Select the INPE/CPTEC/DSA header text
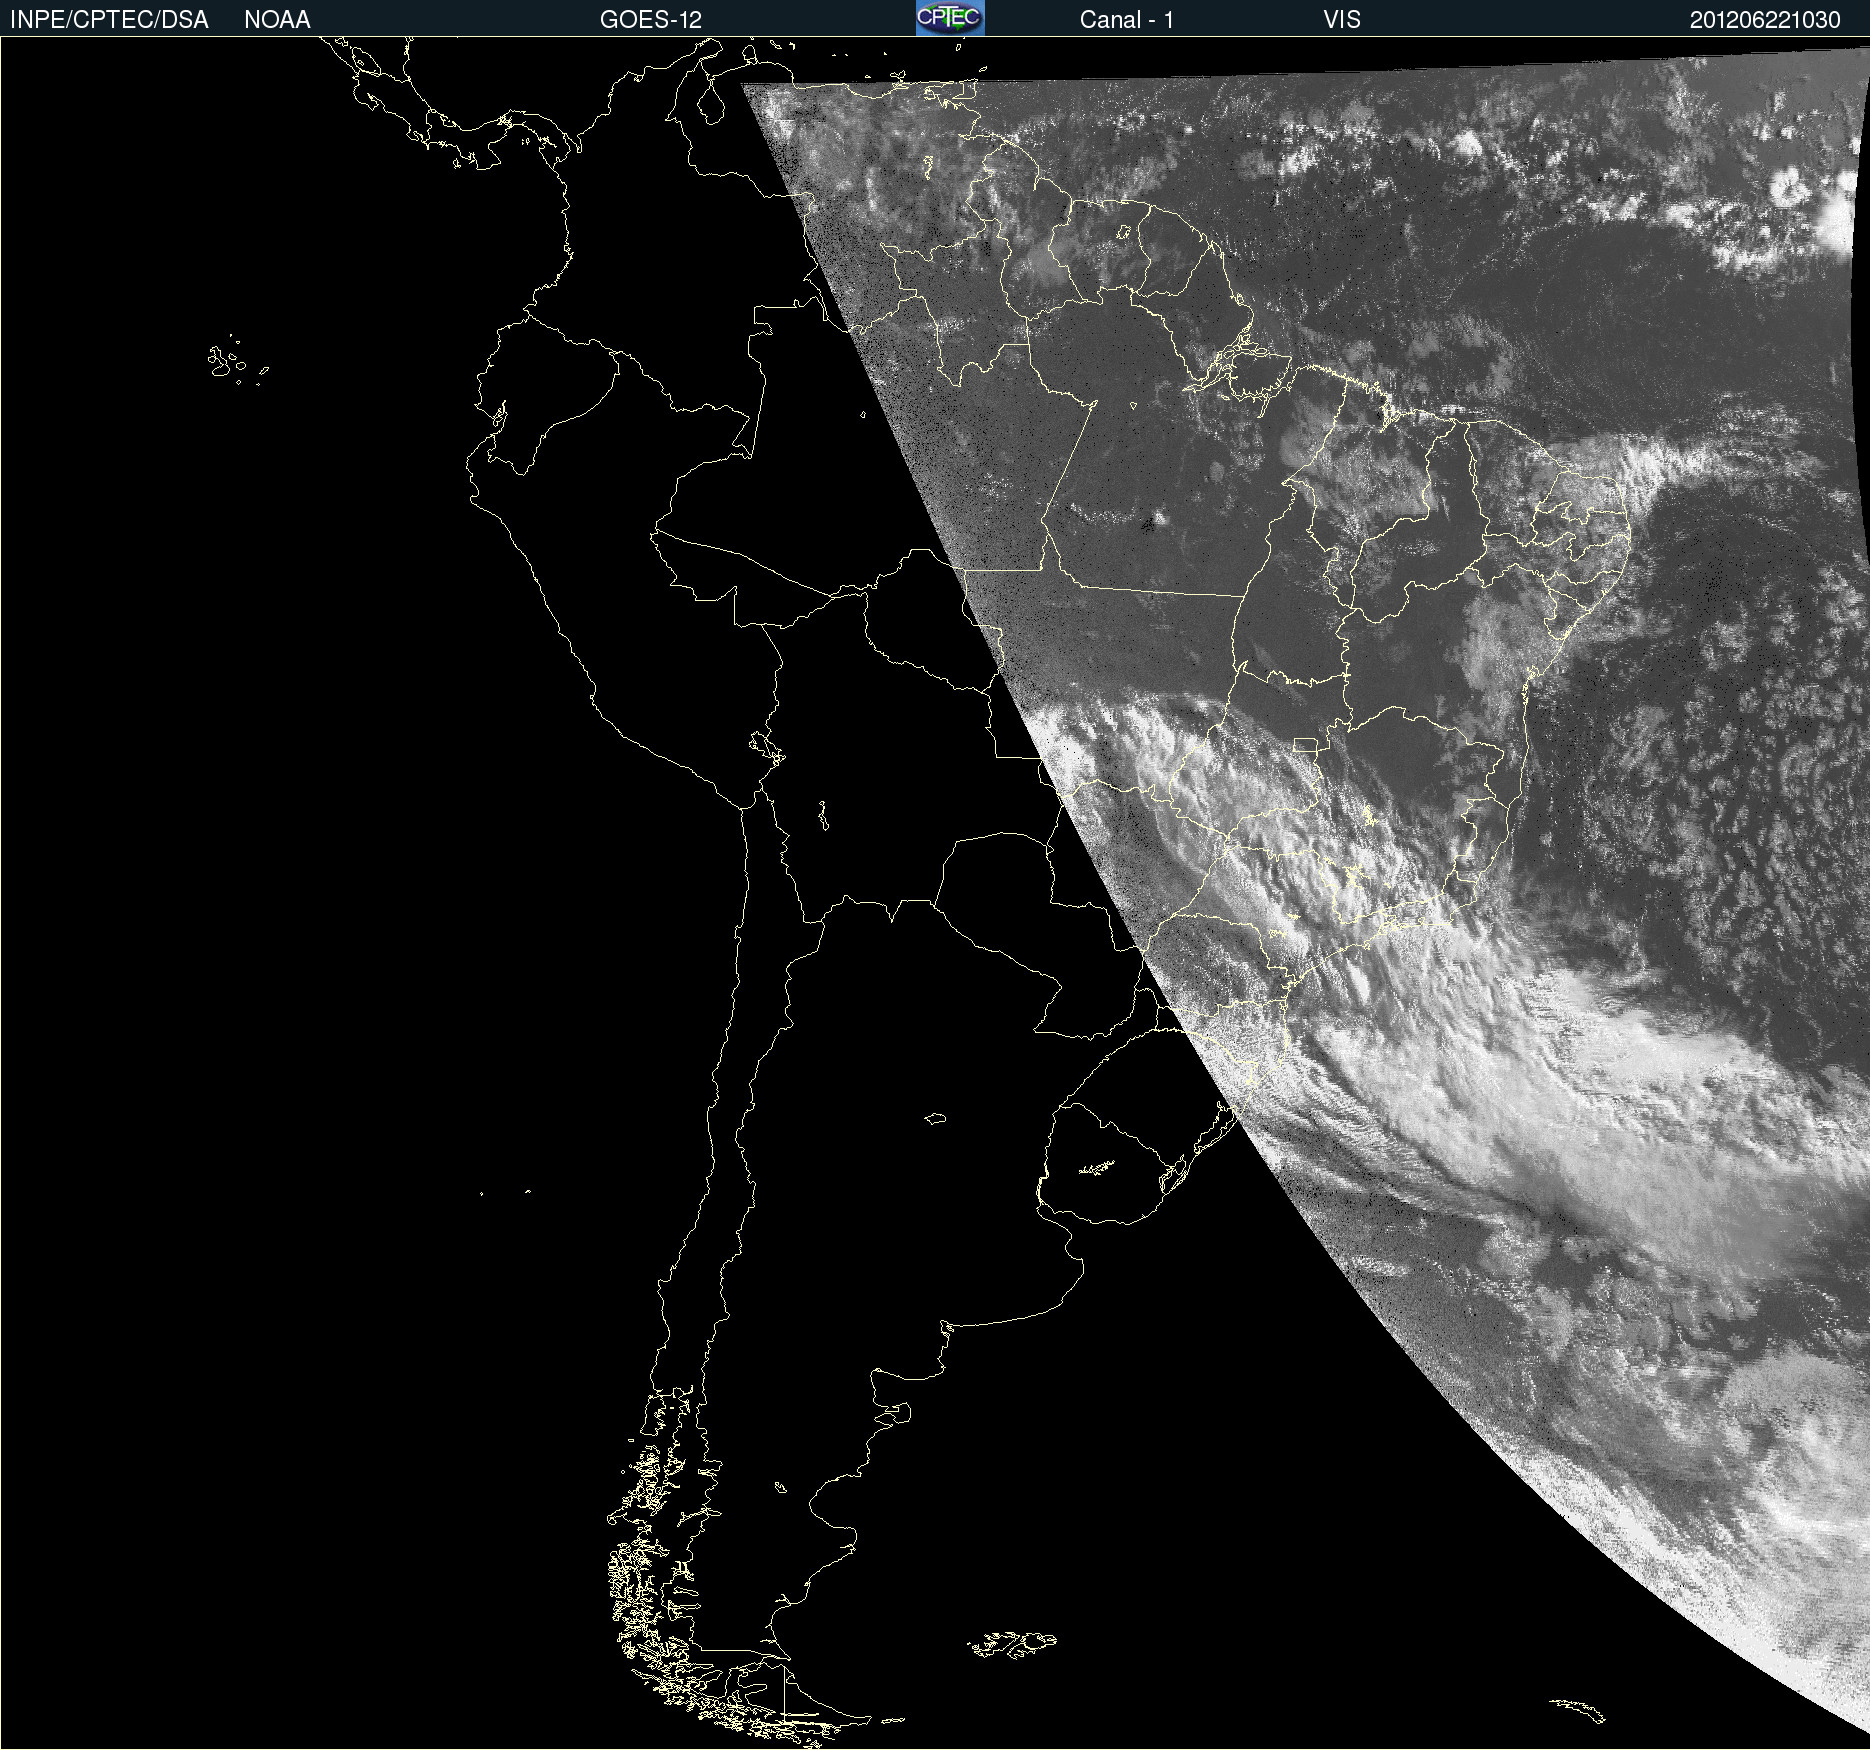This screenshot has height=1750, width=1870. pyautogui.click(x=109, y=20)
